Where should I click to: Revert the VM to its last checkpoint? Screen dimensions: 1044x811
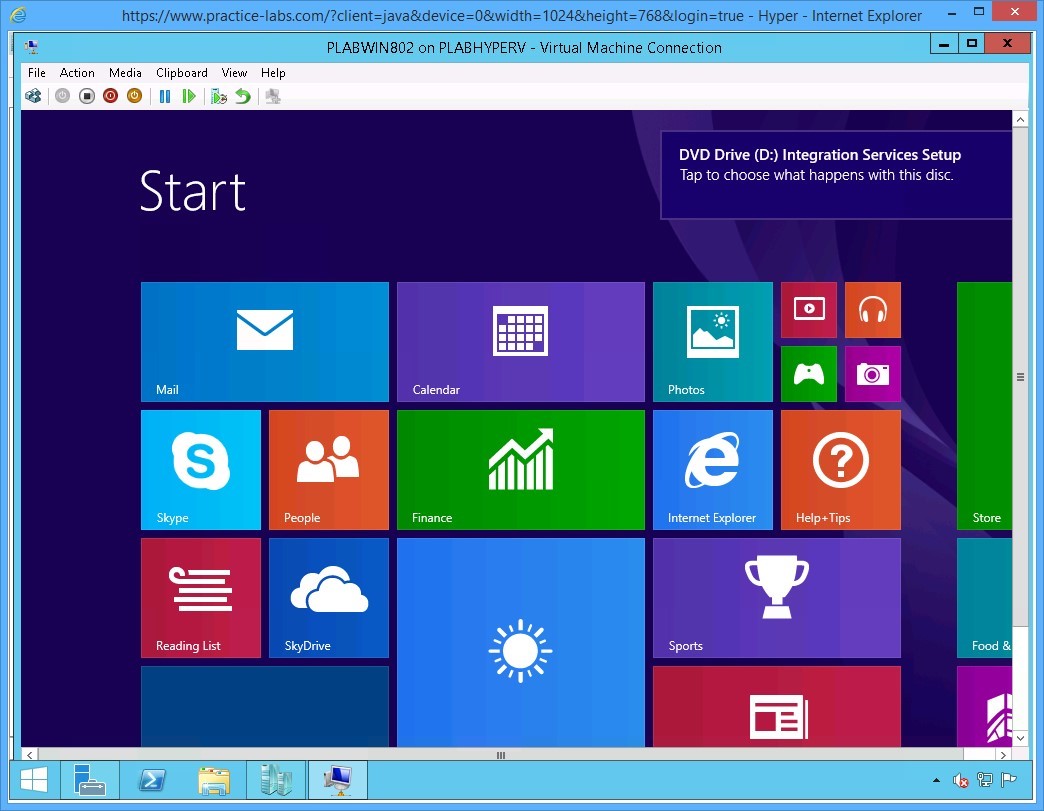click(x=242, y=96)
